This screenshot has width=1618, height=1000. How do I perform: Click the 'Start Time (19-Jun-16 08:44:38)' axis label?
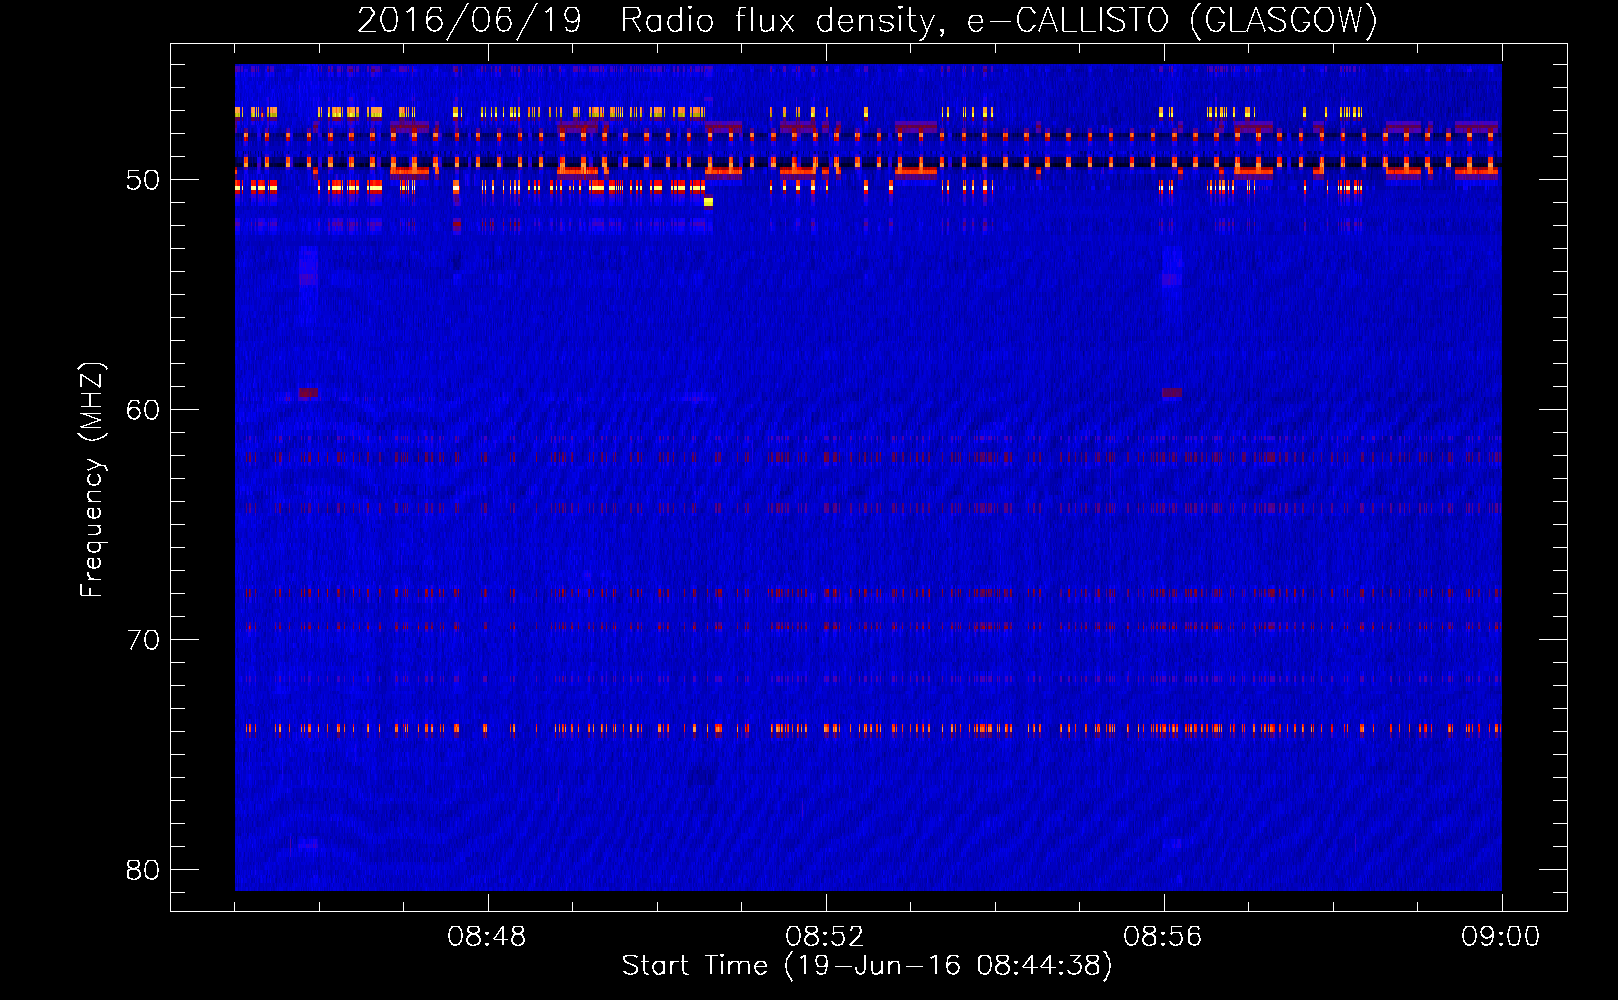pos(867,966)
